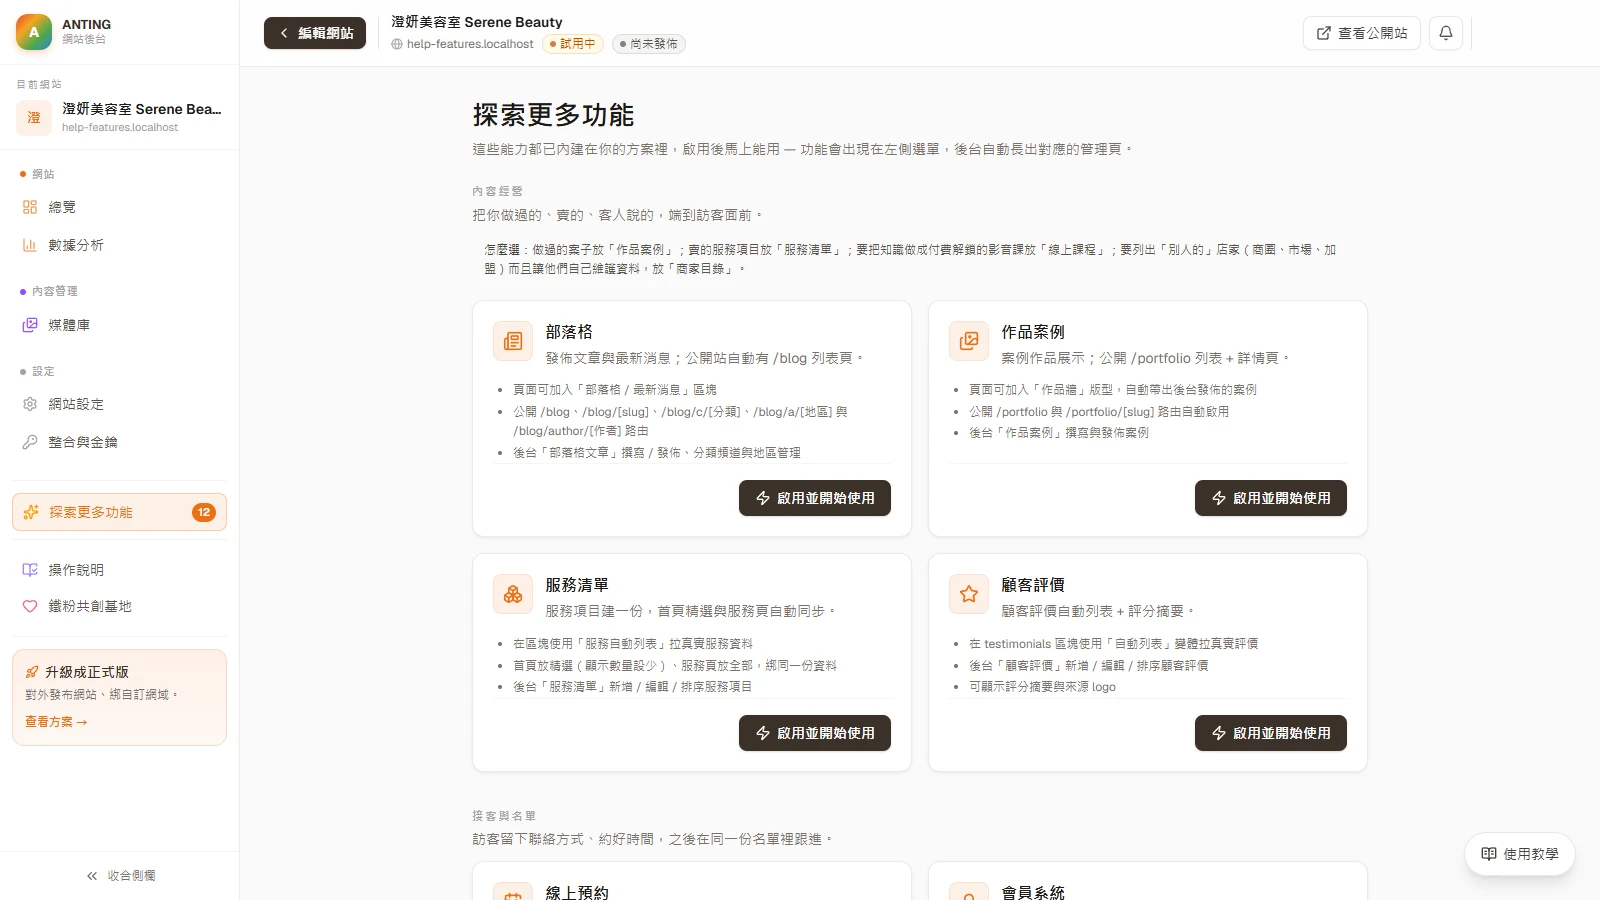The width and height of the screenshot is (1600, 900).
Task: Open 網站設定 site settings
Action: click(x=119, y=404)
